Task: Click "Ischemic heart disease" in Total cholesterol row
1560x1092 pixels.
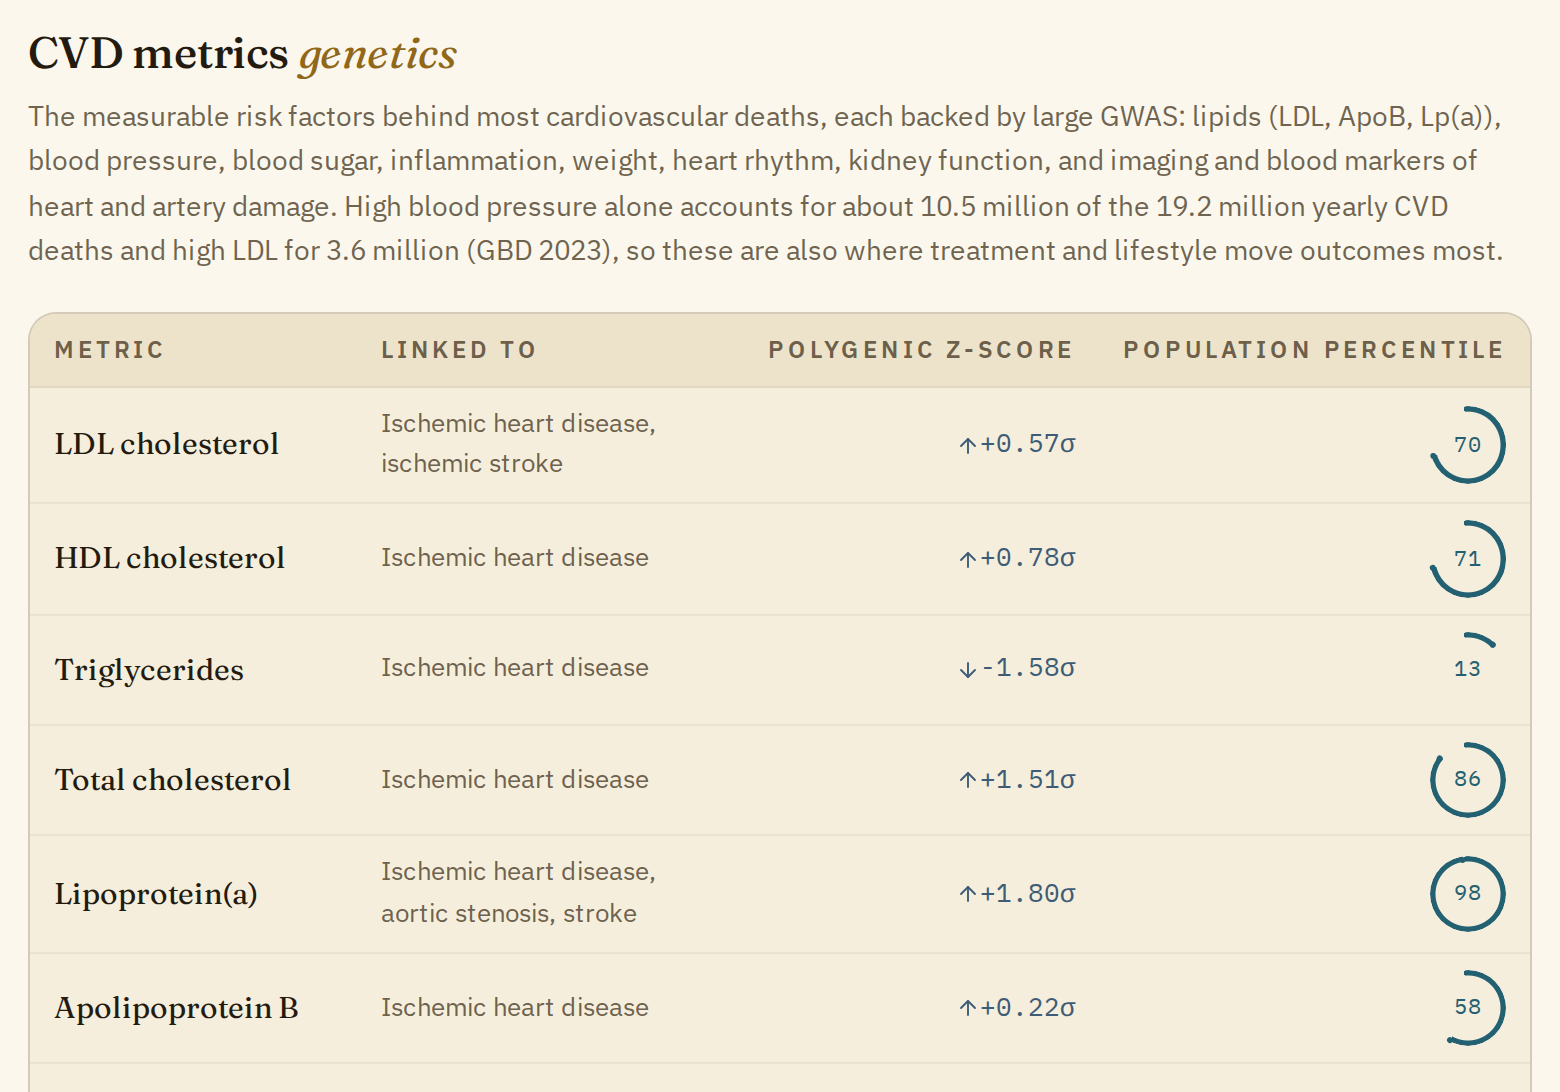Action: 515,780
